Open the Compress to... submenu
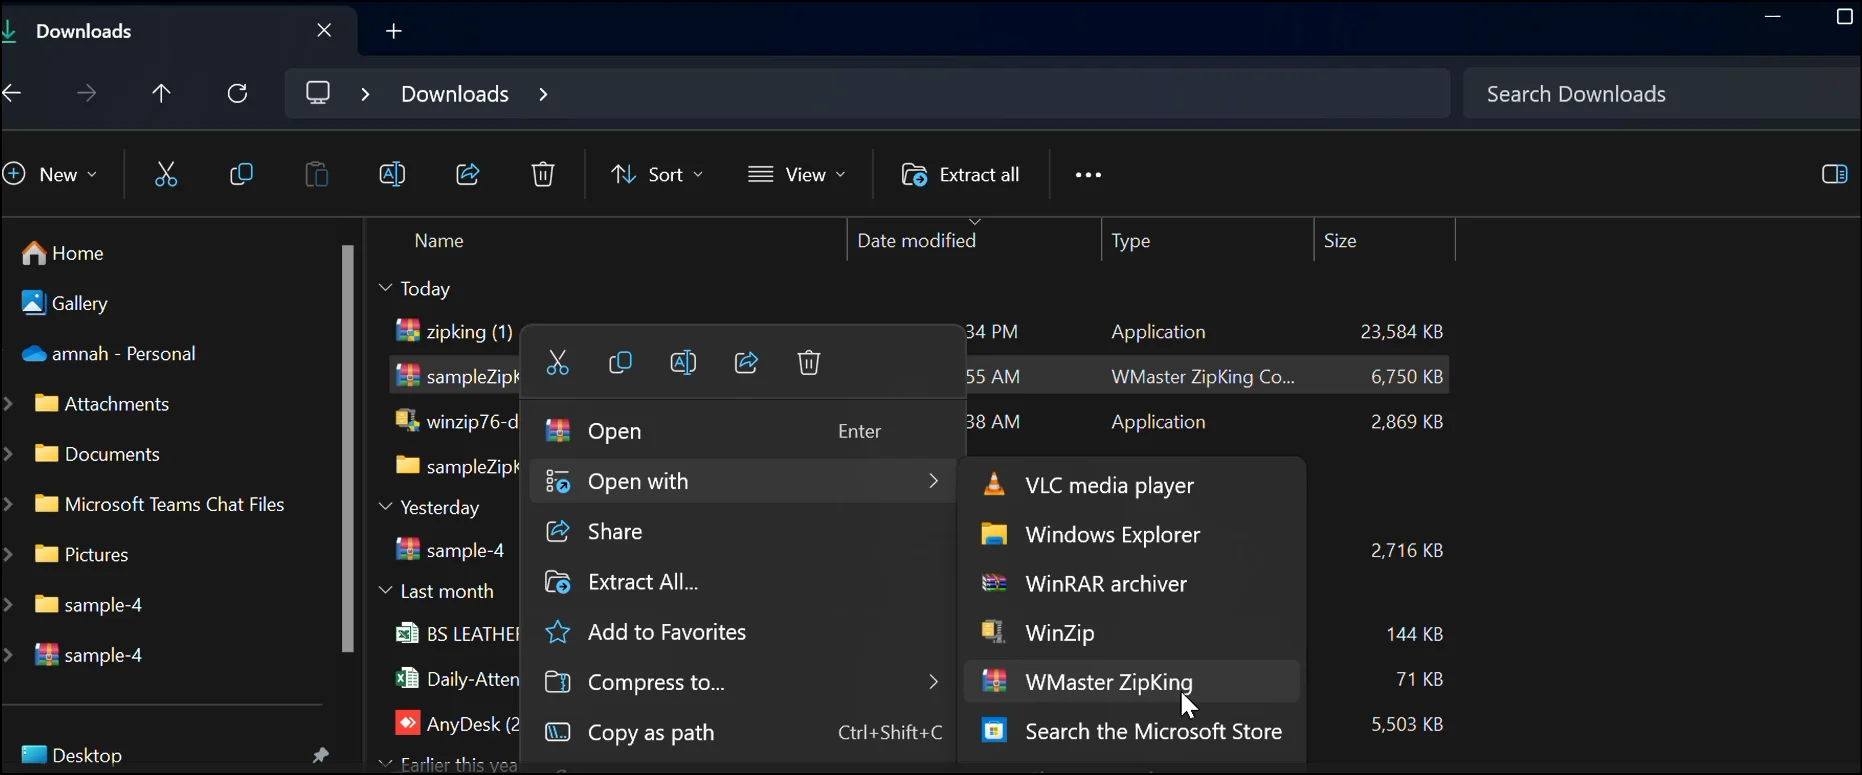The image size is (1862, 775). [742, 683]
